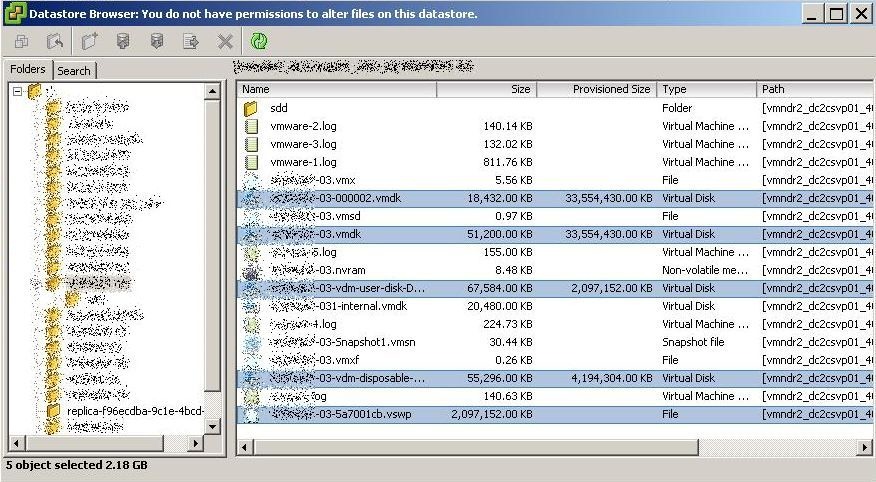Click the 224.73 KB size cell

tap(508, 324)
